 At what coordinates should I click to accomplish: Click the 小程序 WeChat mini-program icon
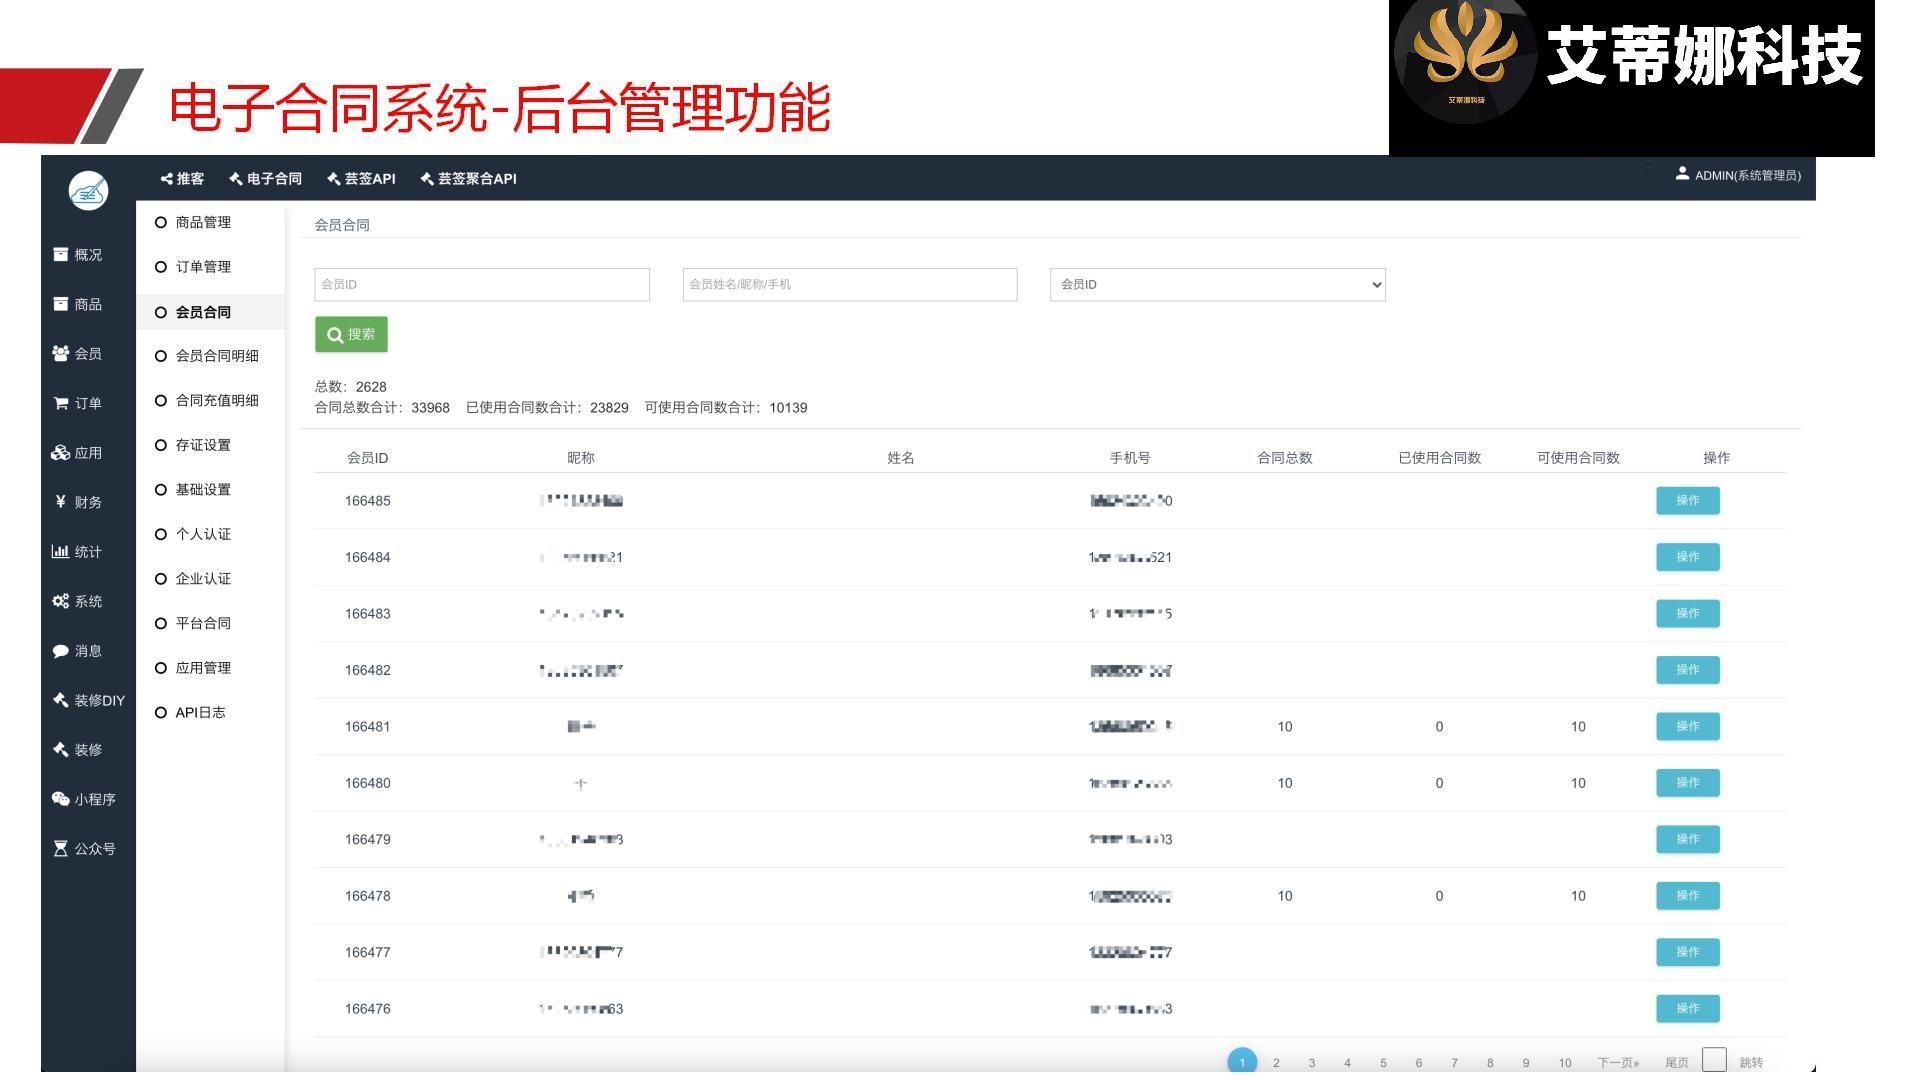pos(61,800)
